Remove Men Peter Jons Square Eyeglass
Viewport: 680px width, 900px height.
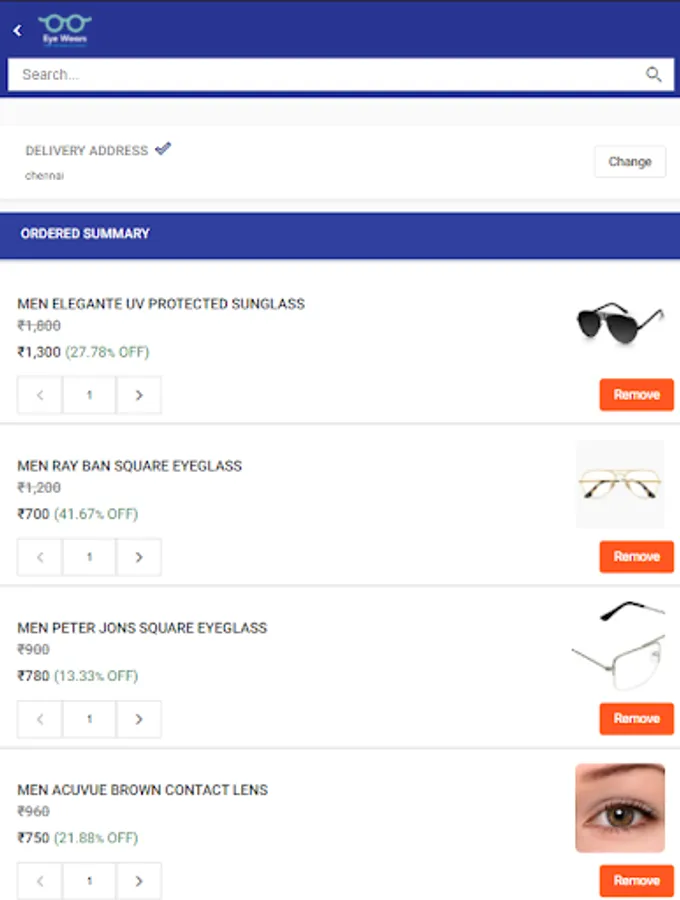[x=636, y=719]
